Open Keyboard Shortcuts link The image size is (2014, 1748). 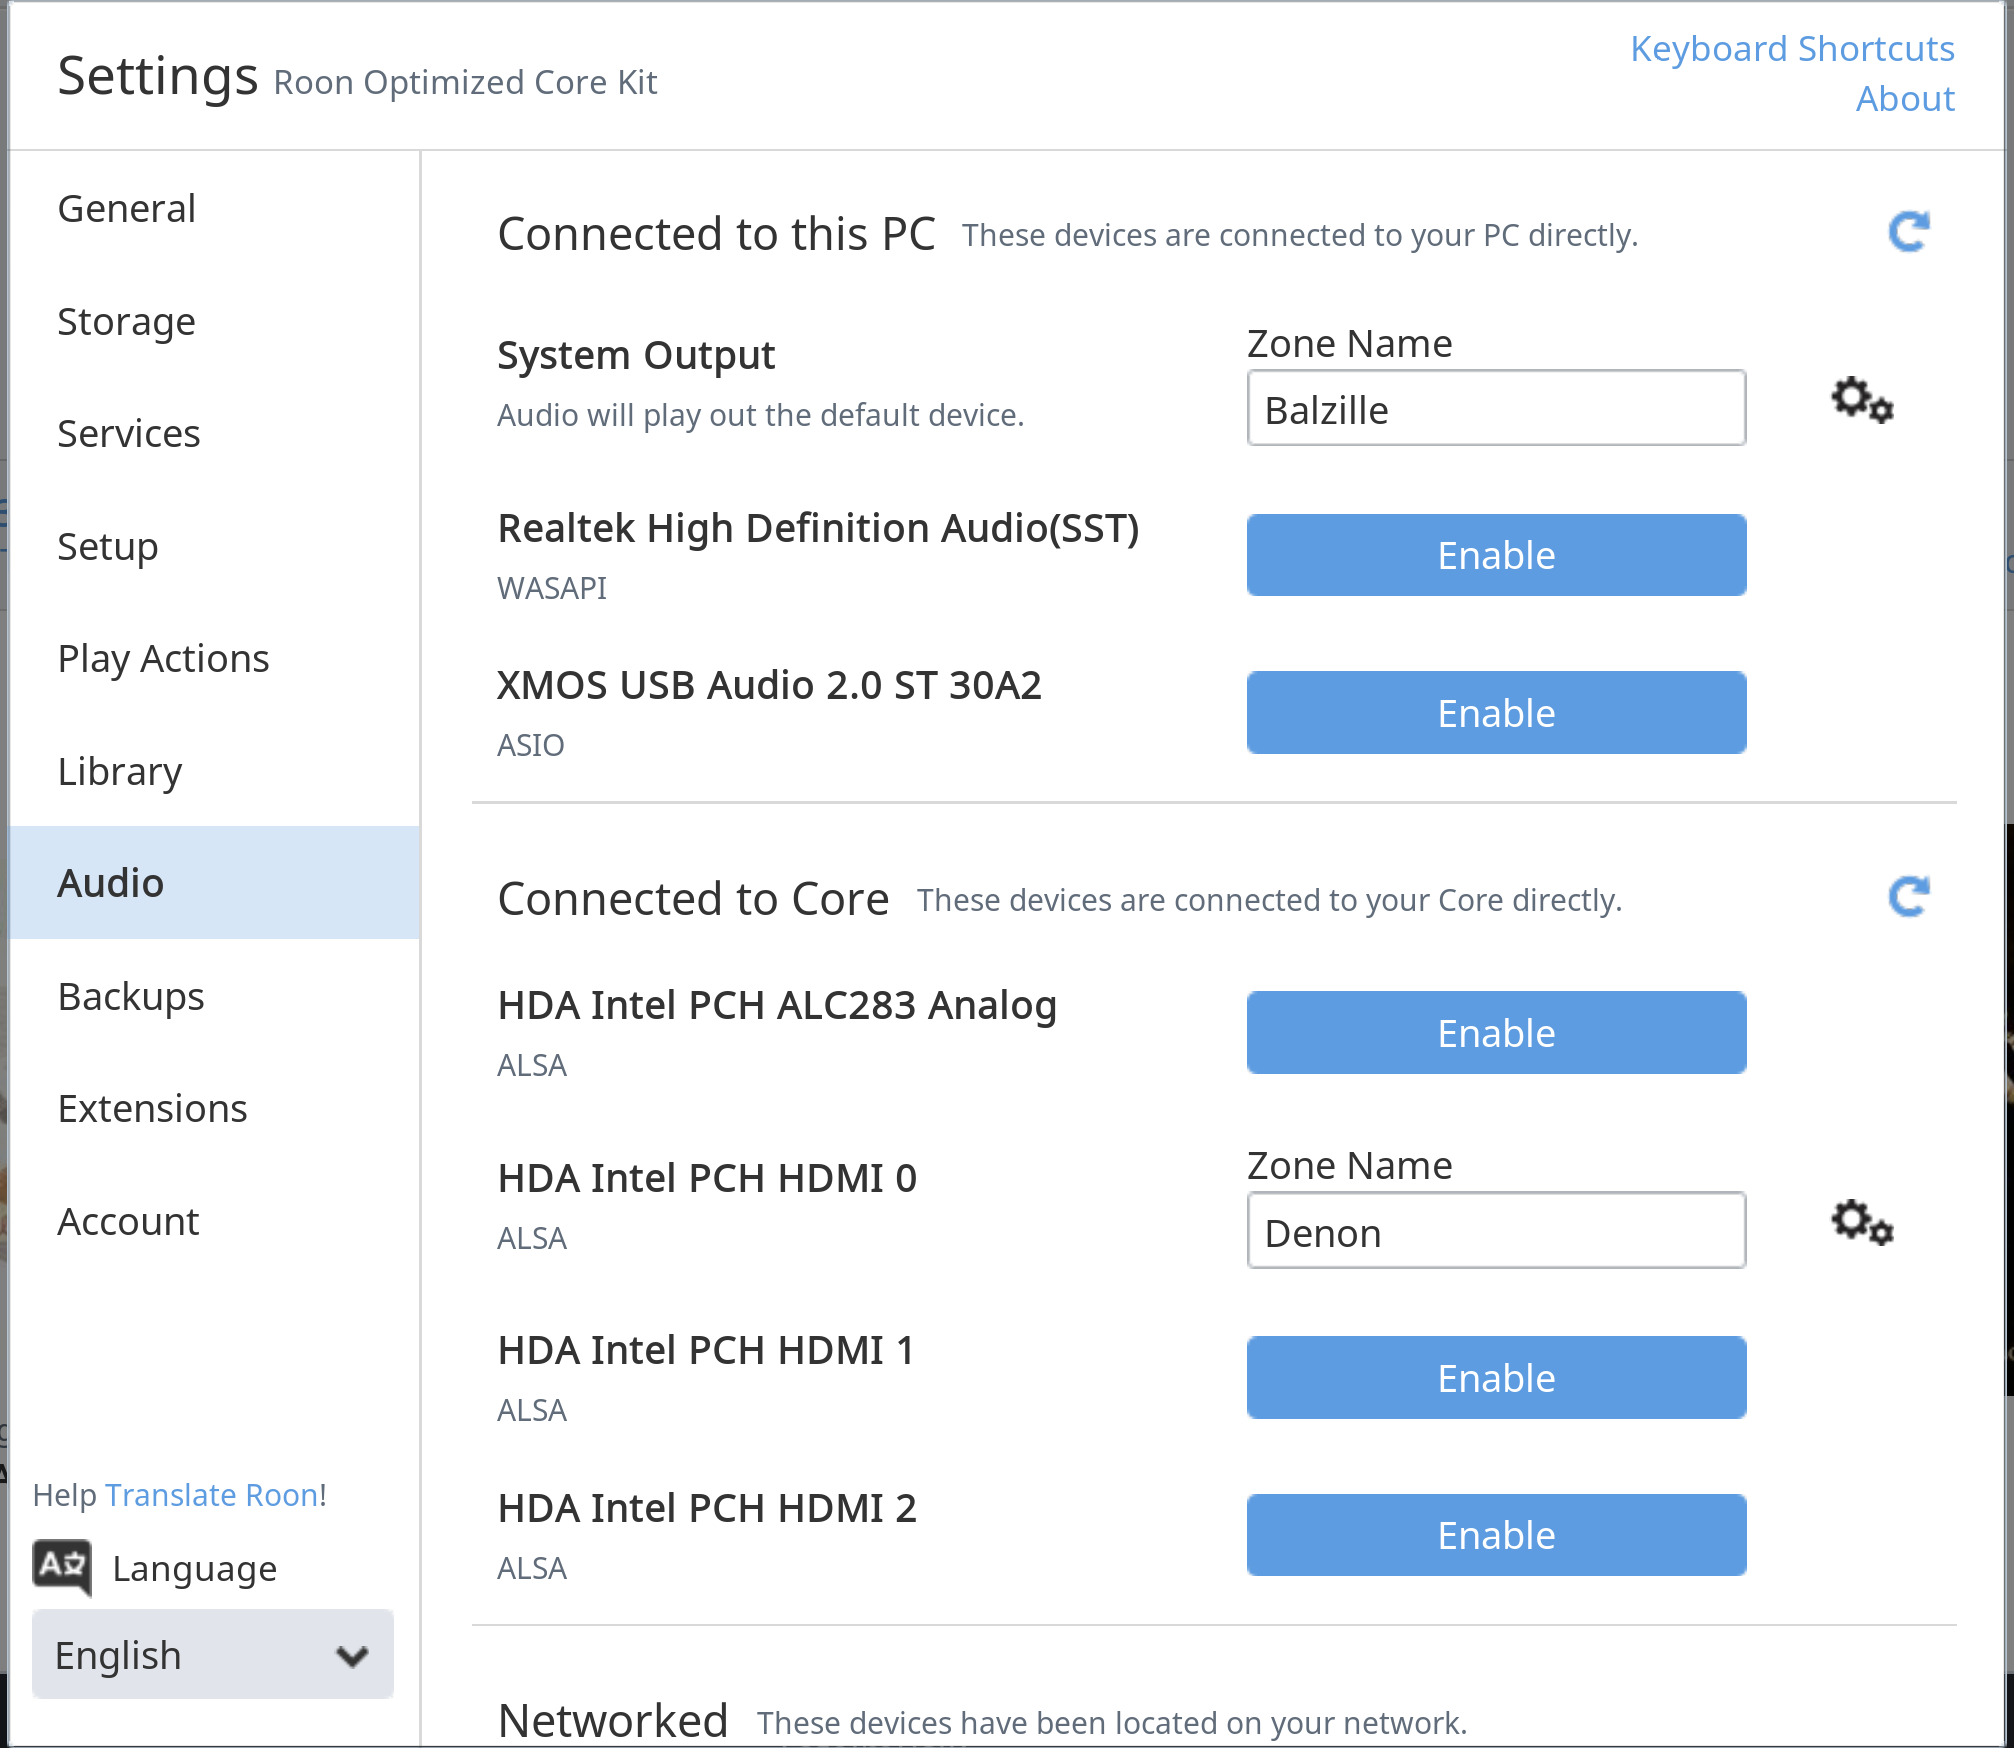point(1792,48)
